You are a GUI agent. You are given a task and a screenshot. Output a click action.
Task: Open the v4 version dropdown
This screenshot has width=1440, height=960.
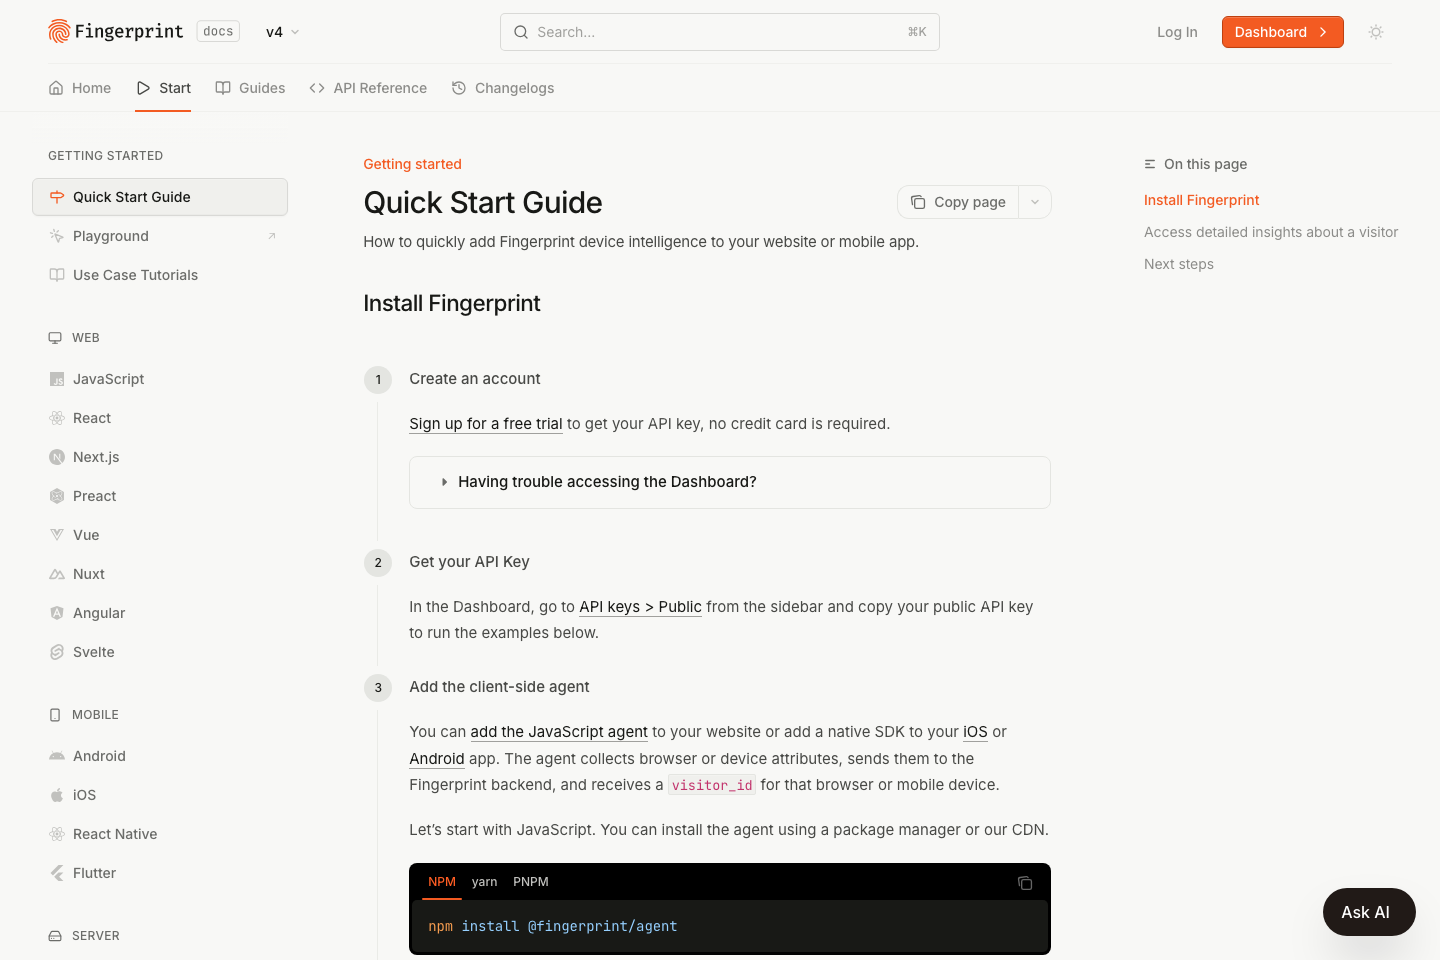point(281,31)
